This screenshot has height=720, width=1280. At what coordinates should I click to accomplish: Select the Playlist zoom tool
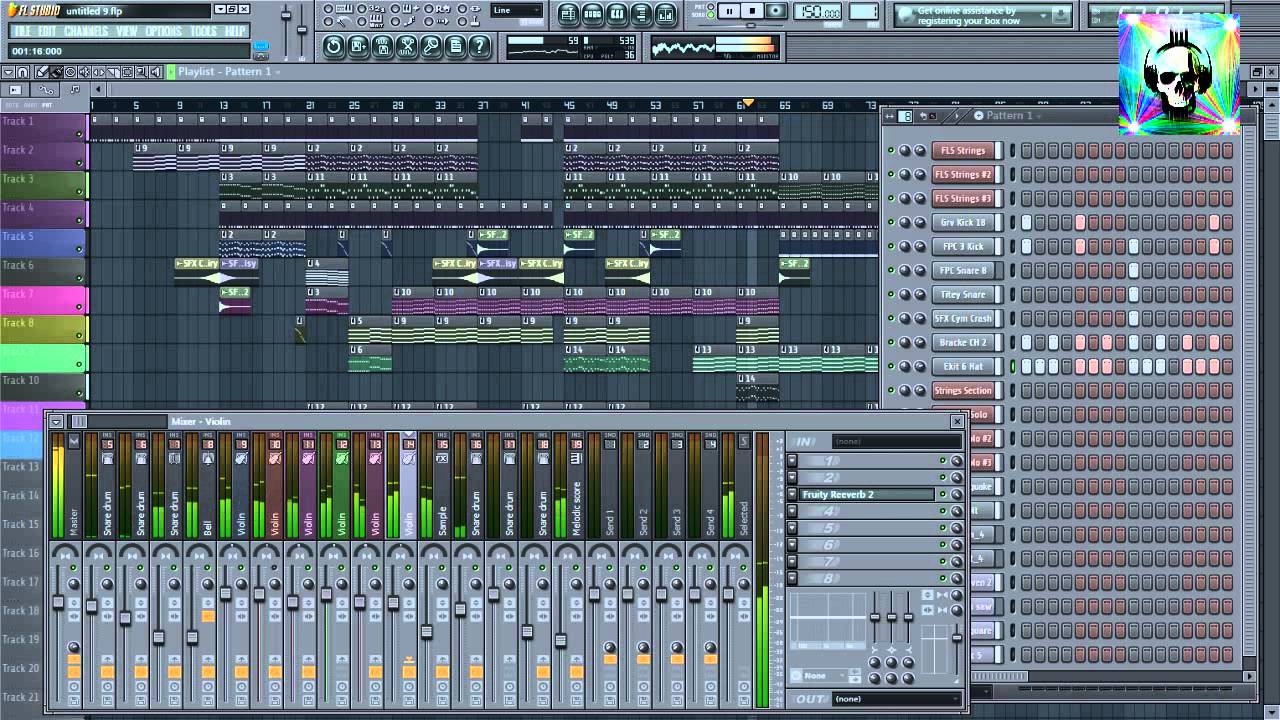click(x=141, y=72)
